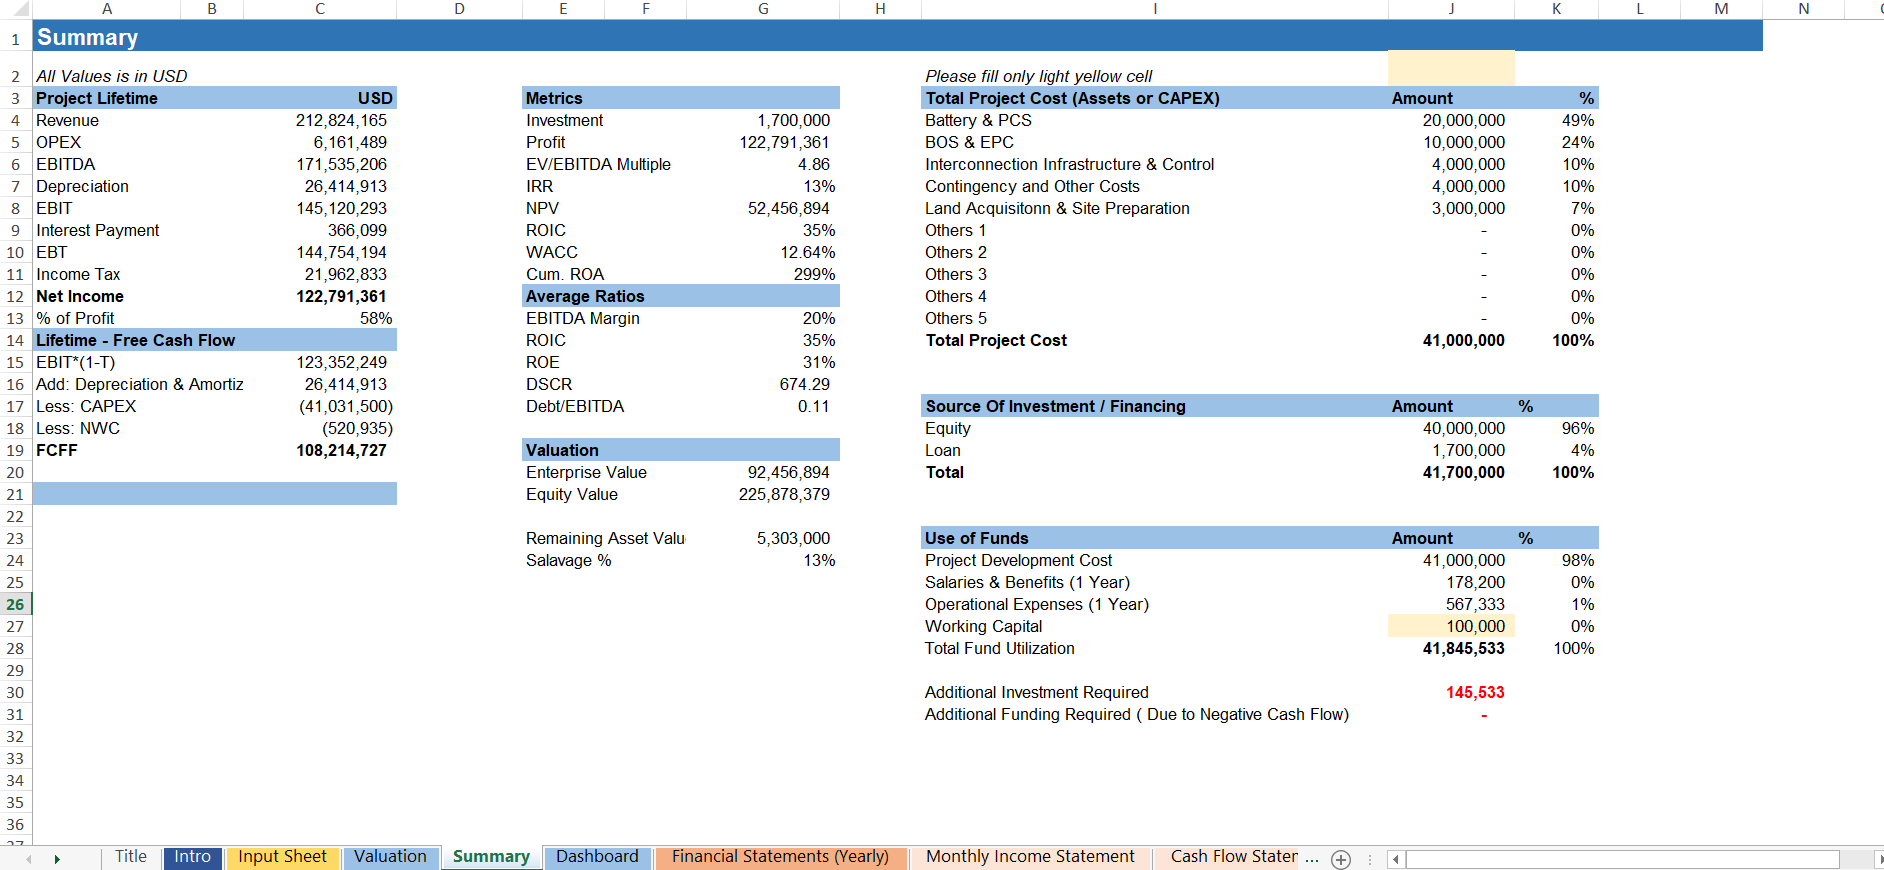The image size is (1884, 870).
Task: Select the EBITDA Margin value 20%
Action: (x=818, y=318)
